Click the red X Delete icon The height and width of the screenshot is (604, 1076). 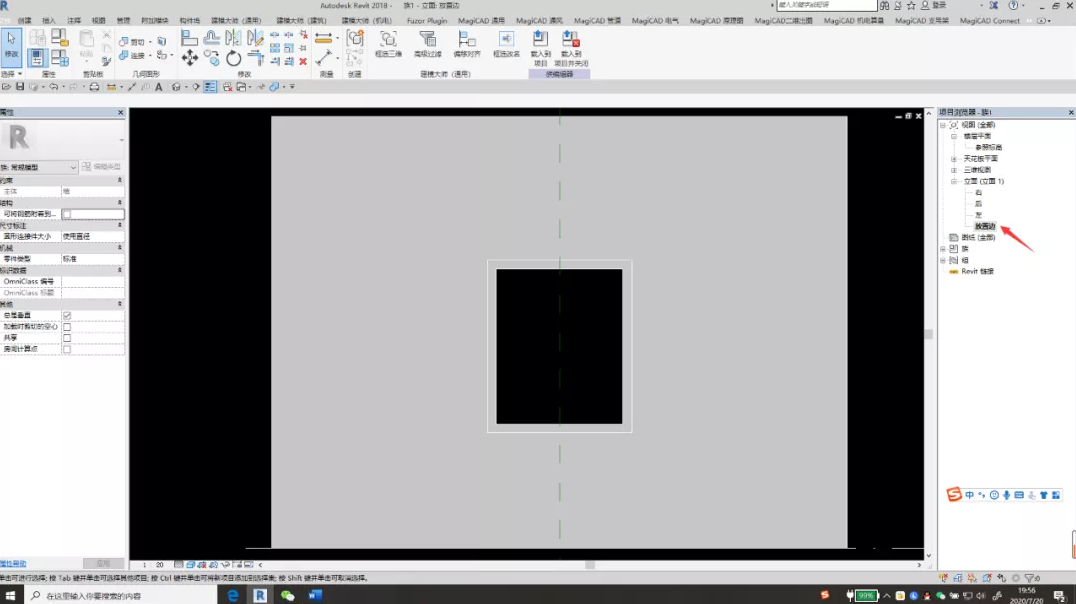point(303,61)
